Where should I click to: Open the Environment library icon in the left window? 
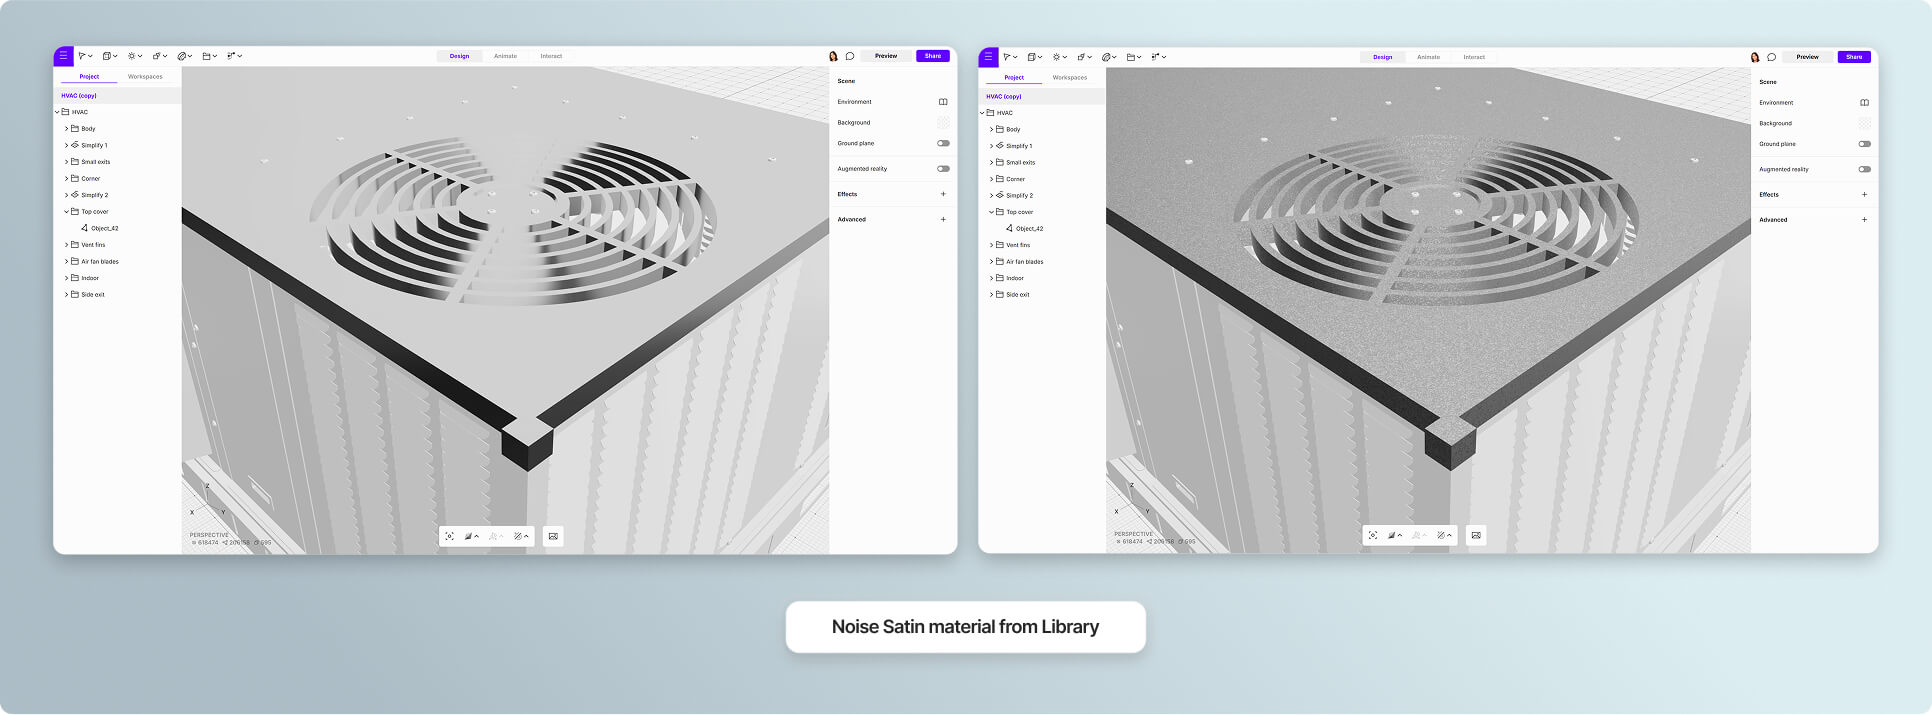[x=943, y=102]
